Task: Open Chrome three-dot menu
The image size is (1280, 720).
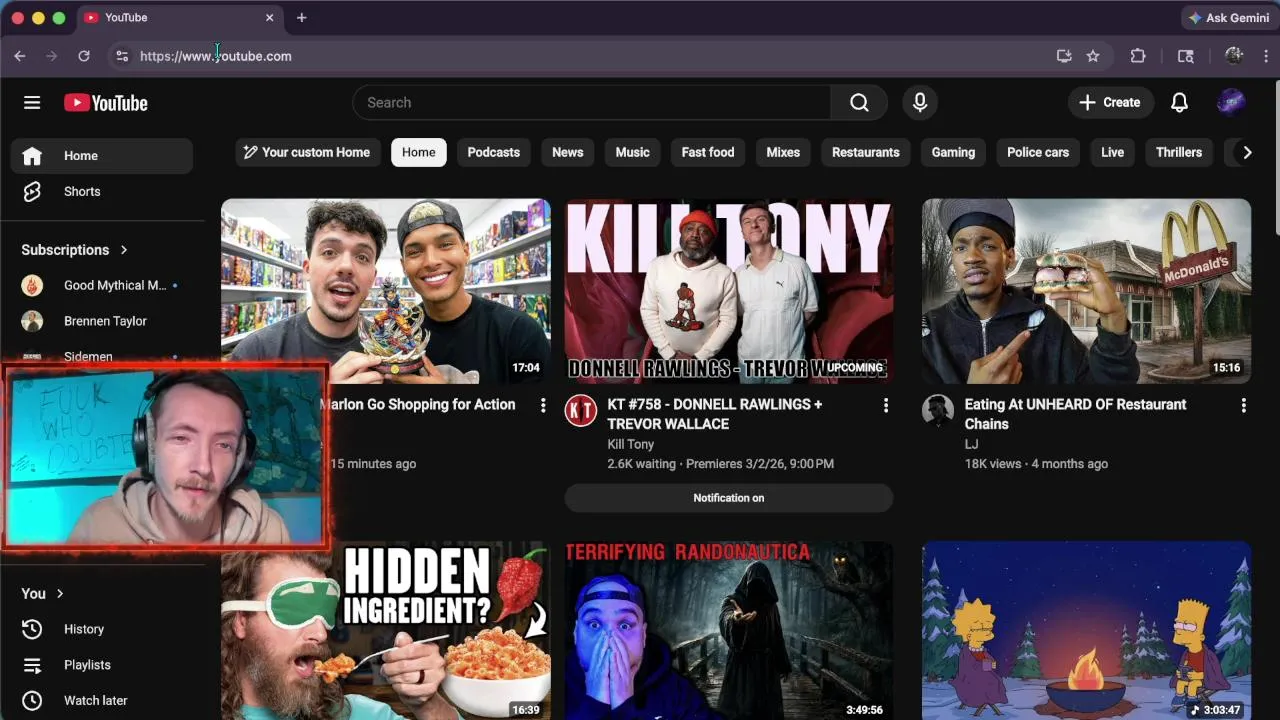Action: pyautogui.click(x=1266, y=56)
